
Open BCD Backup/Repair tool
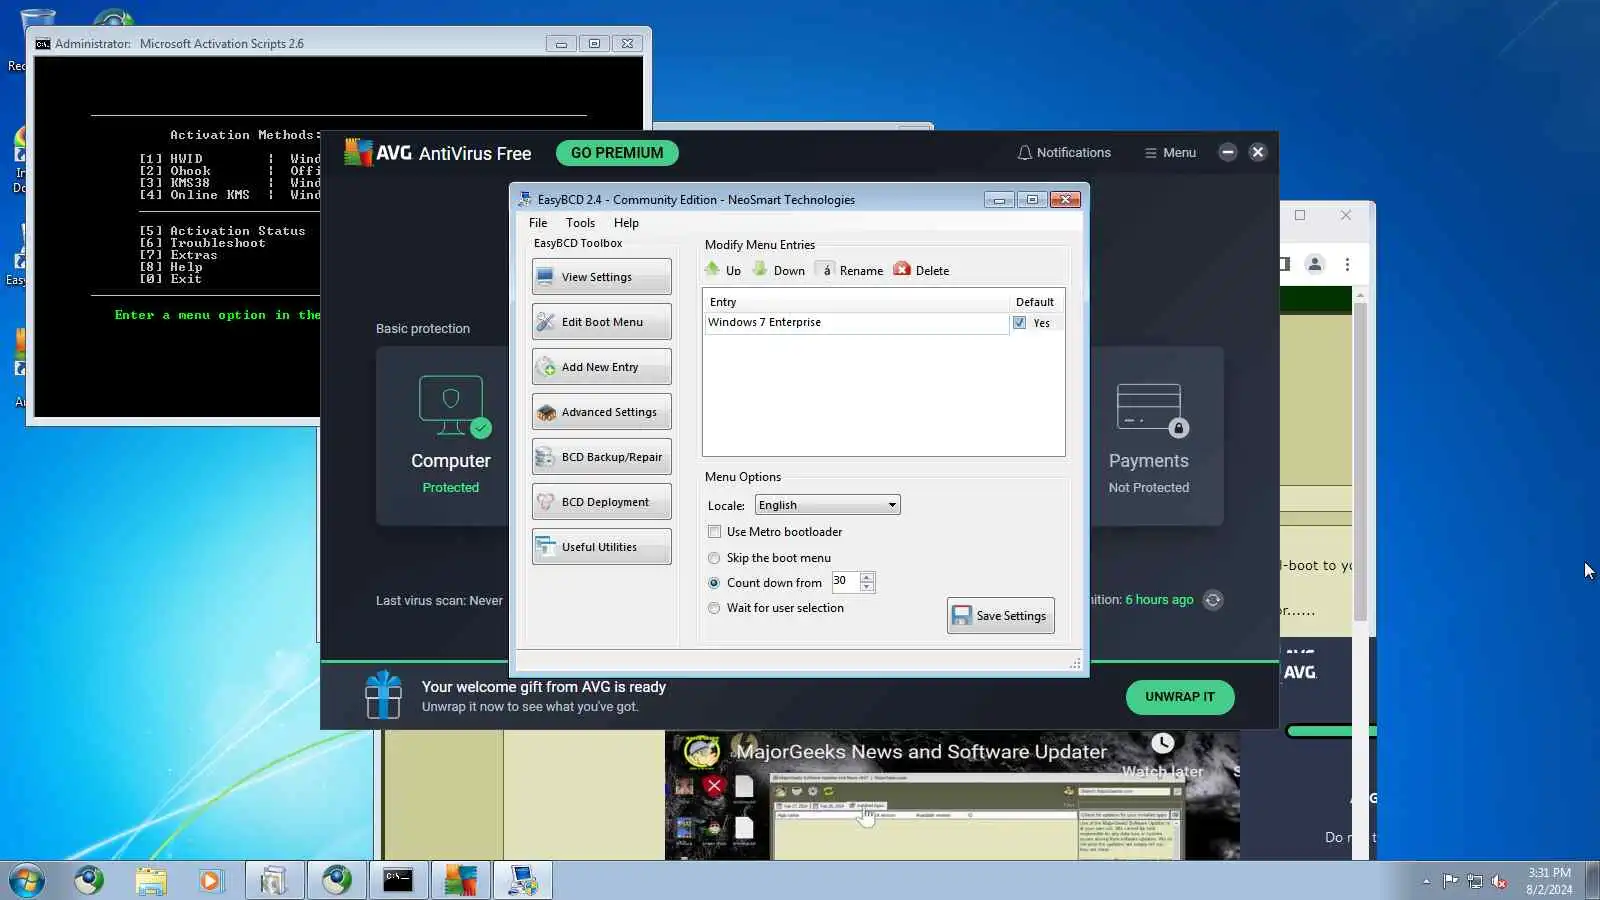point(601,457)
